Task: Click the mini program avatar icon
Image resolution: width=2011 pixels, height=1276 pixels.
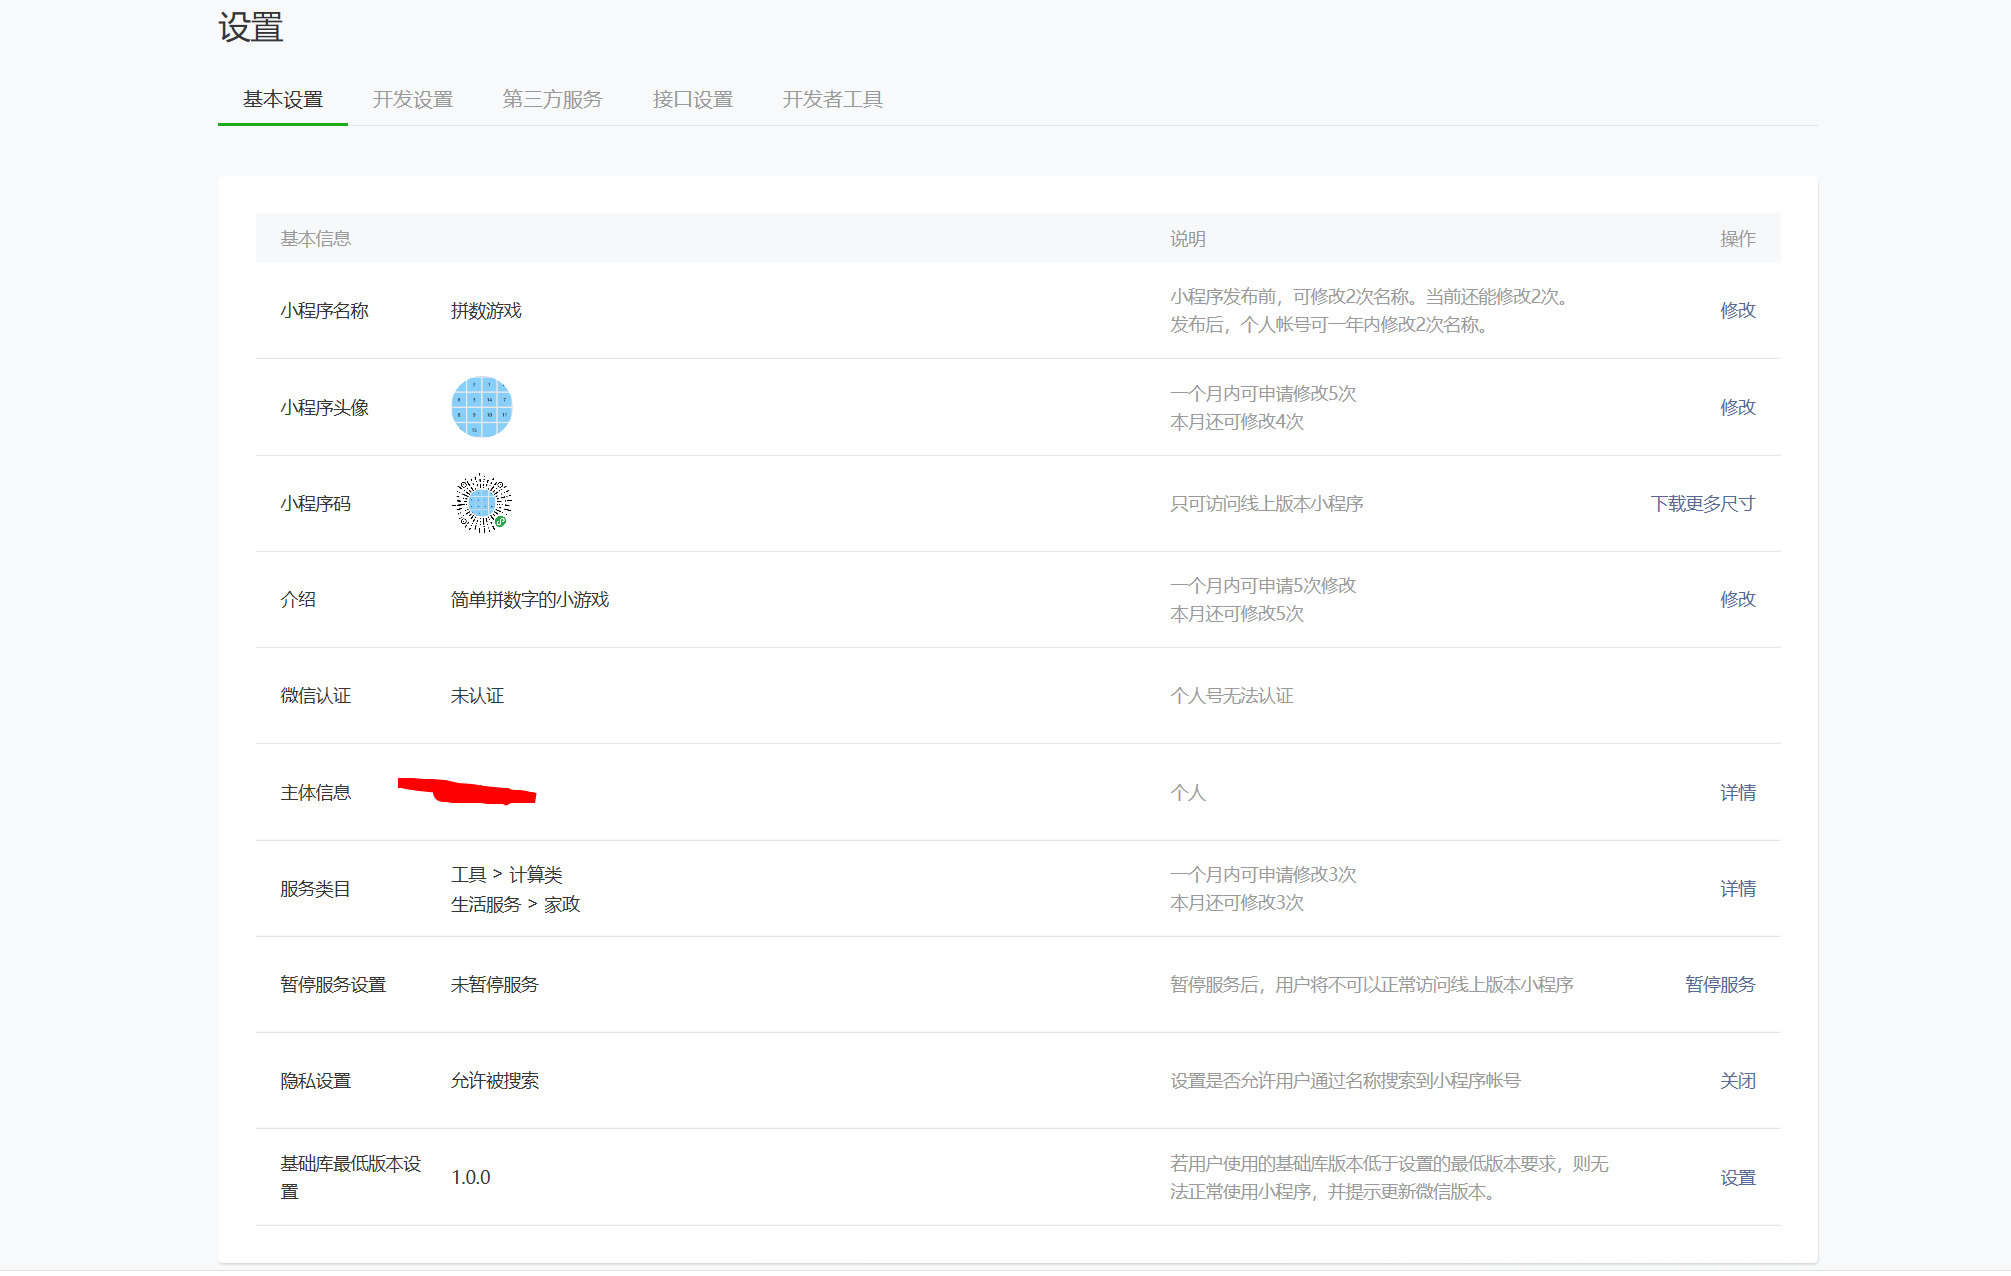Action: pos(481,407)
